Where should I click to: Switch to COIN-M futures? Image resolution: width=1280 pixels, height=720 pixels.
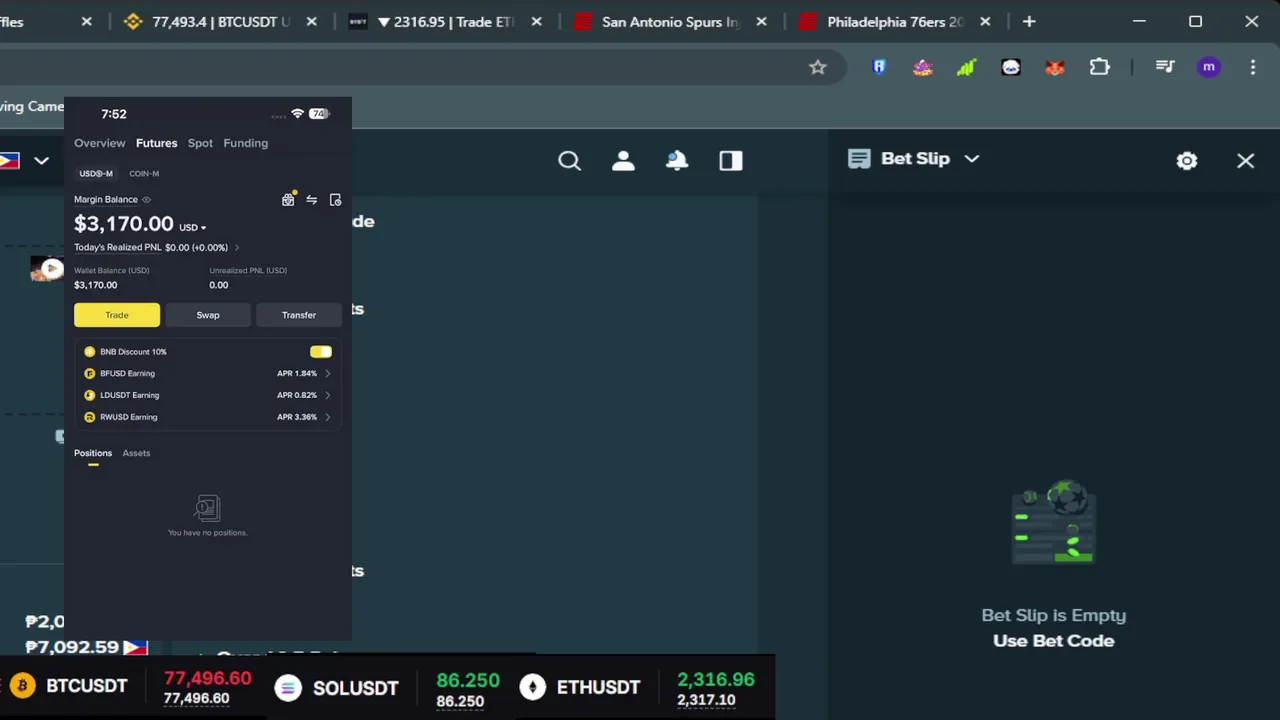click(x=144, y=174)
